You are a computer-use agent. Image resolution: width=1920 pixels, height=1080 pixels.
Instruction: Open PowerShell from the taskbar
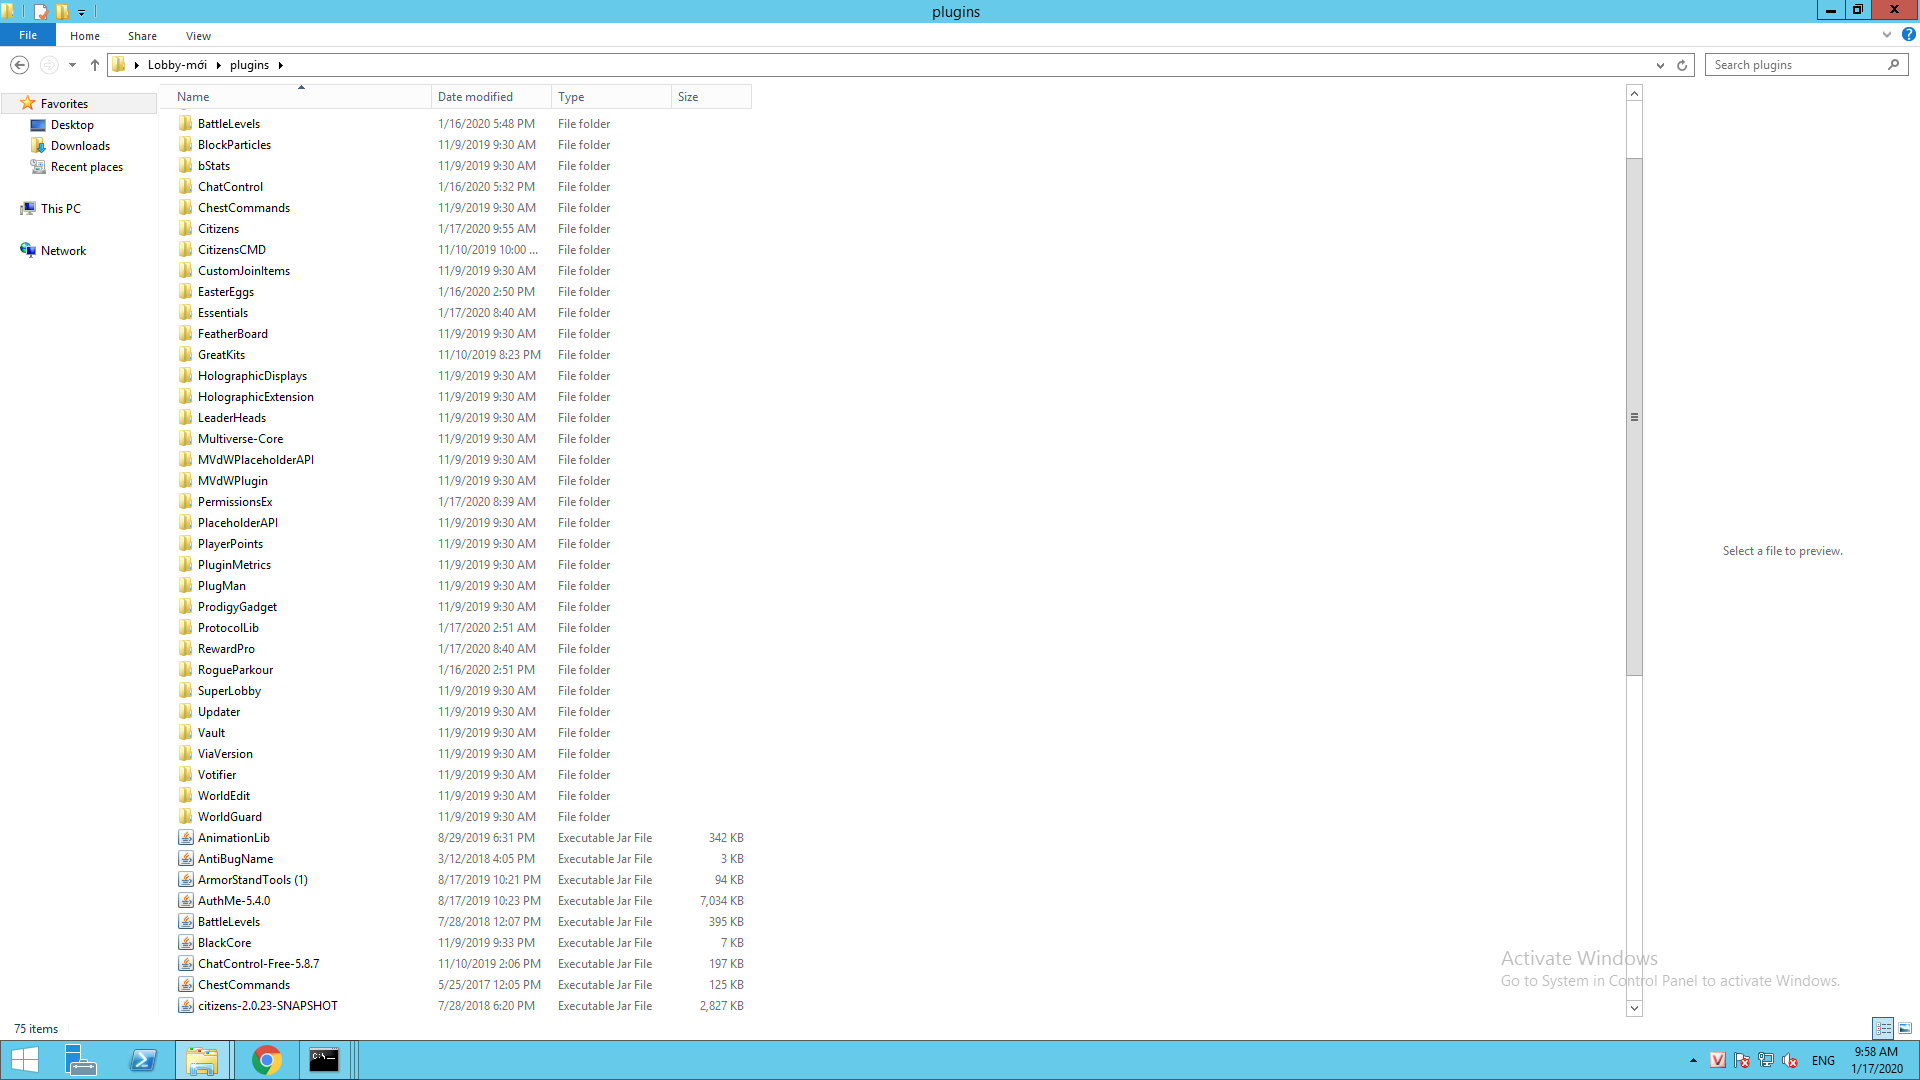point(143,1060)
